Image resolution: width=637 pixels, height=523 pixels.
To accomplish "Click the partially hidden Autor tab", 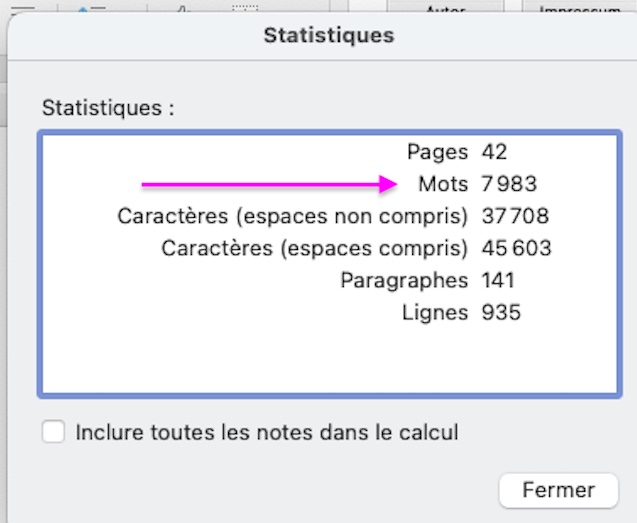I will [446, 8].
